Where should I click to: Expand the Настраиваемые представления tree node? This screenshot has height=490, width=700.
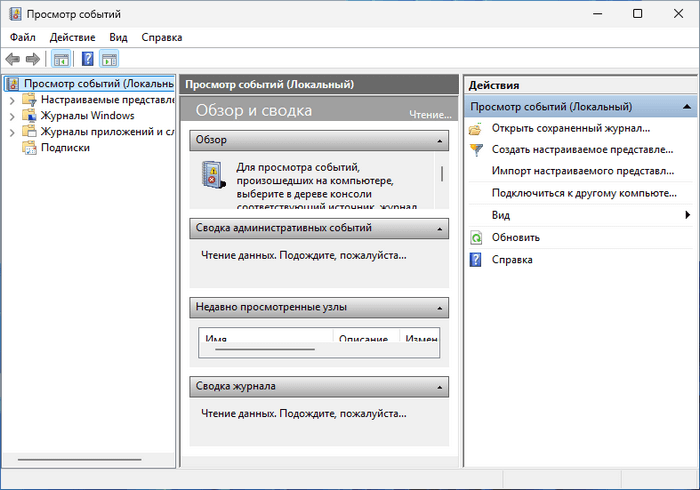12,100
